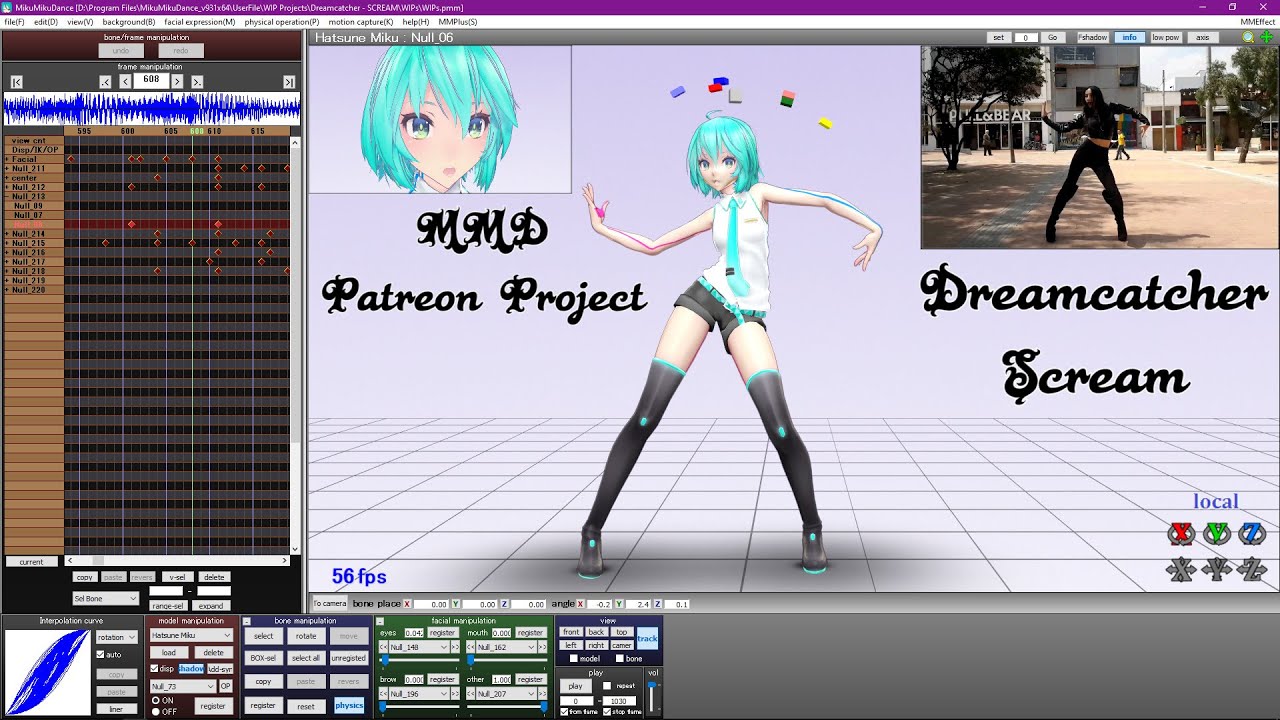The width and height of the screenshot is (1280, 720).
Task: Open the MMEffect menu
Action: (1257, 21)
